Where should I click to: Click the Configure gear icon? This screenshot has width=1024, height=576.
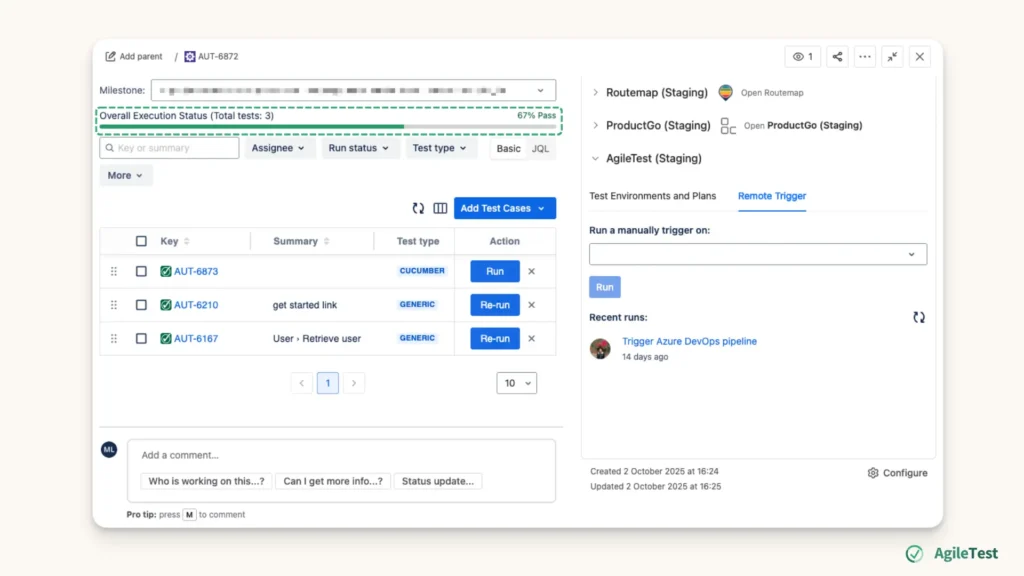tap(873, 473)
